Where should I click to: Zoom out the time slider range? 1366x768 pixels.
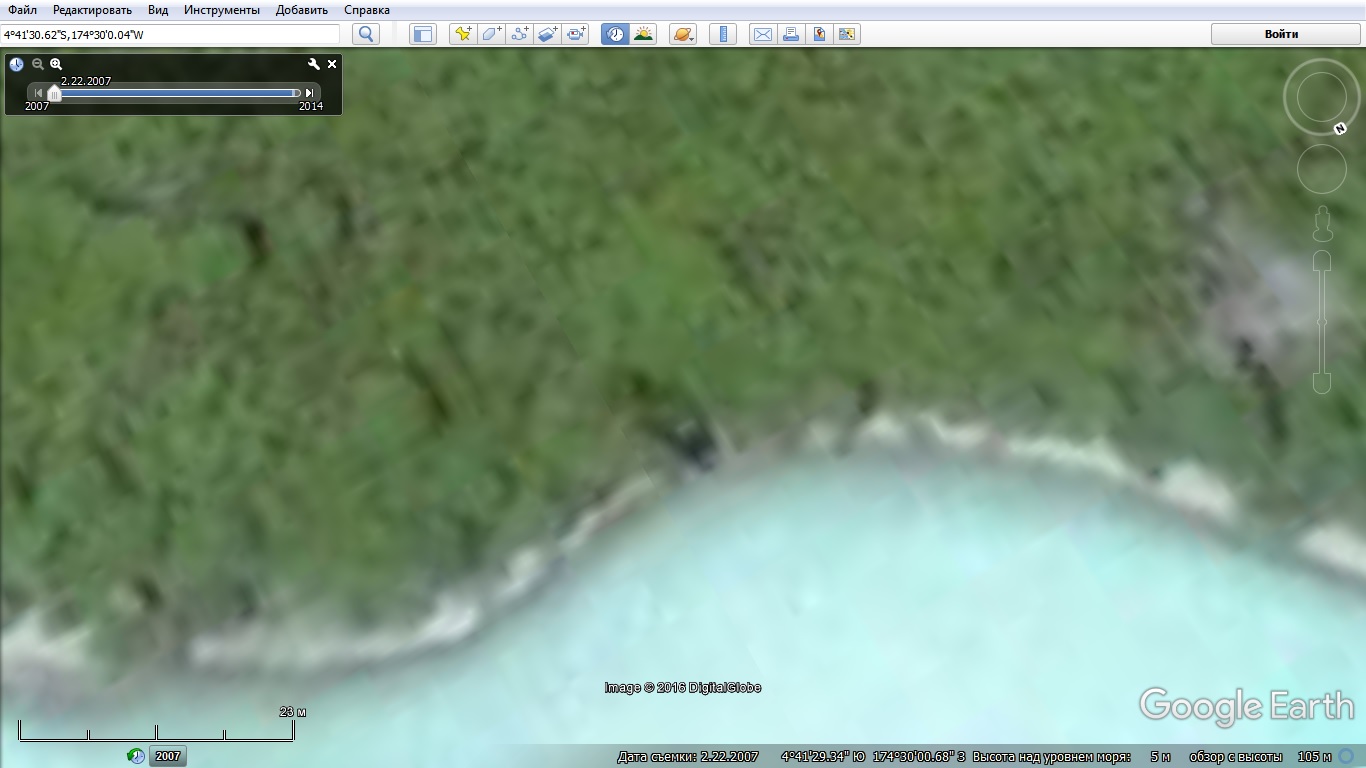(38, 64)
